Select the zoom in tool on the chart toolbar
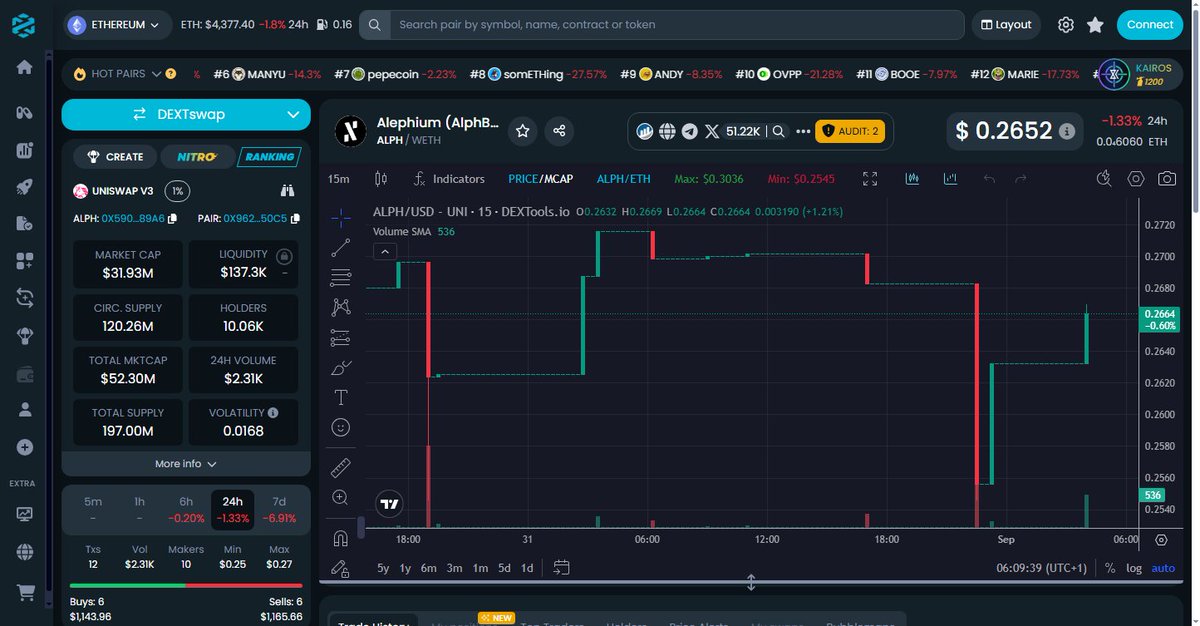 340,497
